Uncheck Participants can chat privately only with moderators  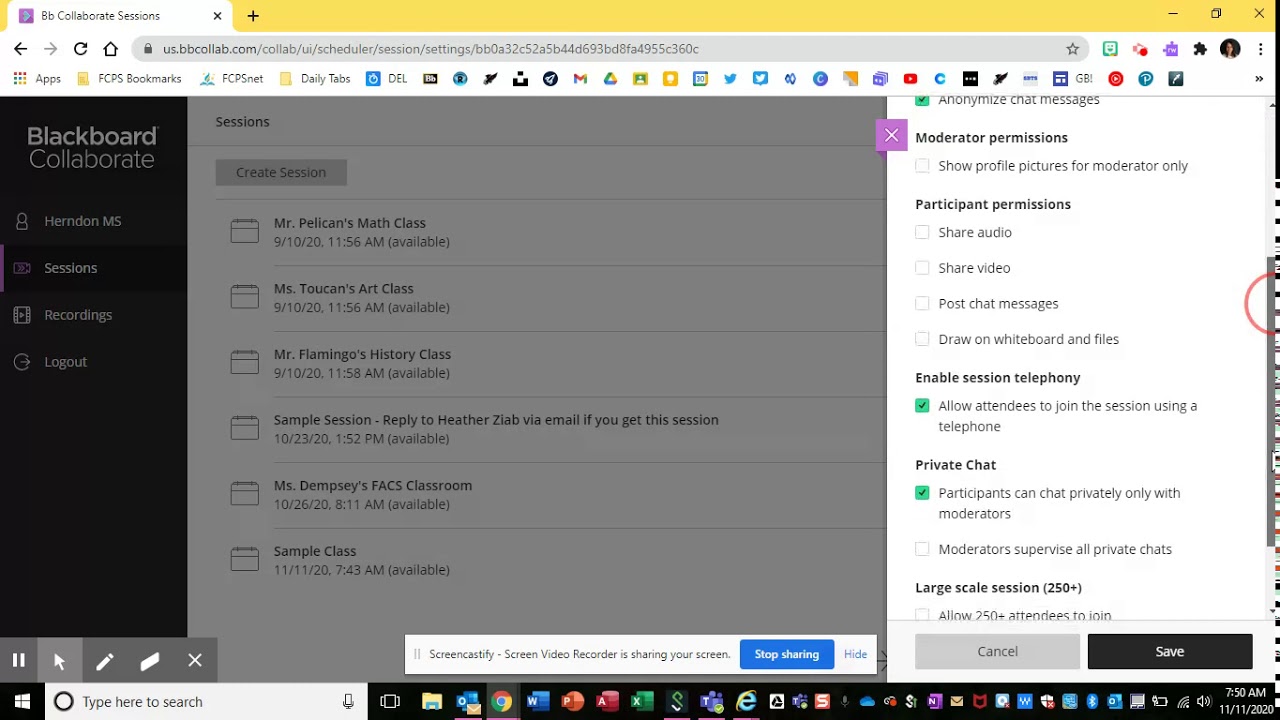[x=922, y=493]
